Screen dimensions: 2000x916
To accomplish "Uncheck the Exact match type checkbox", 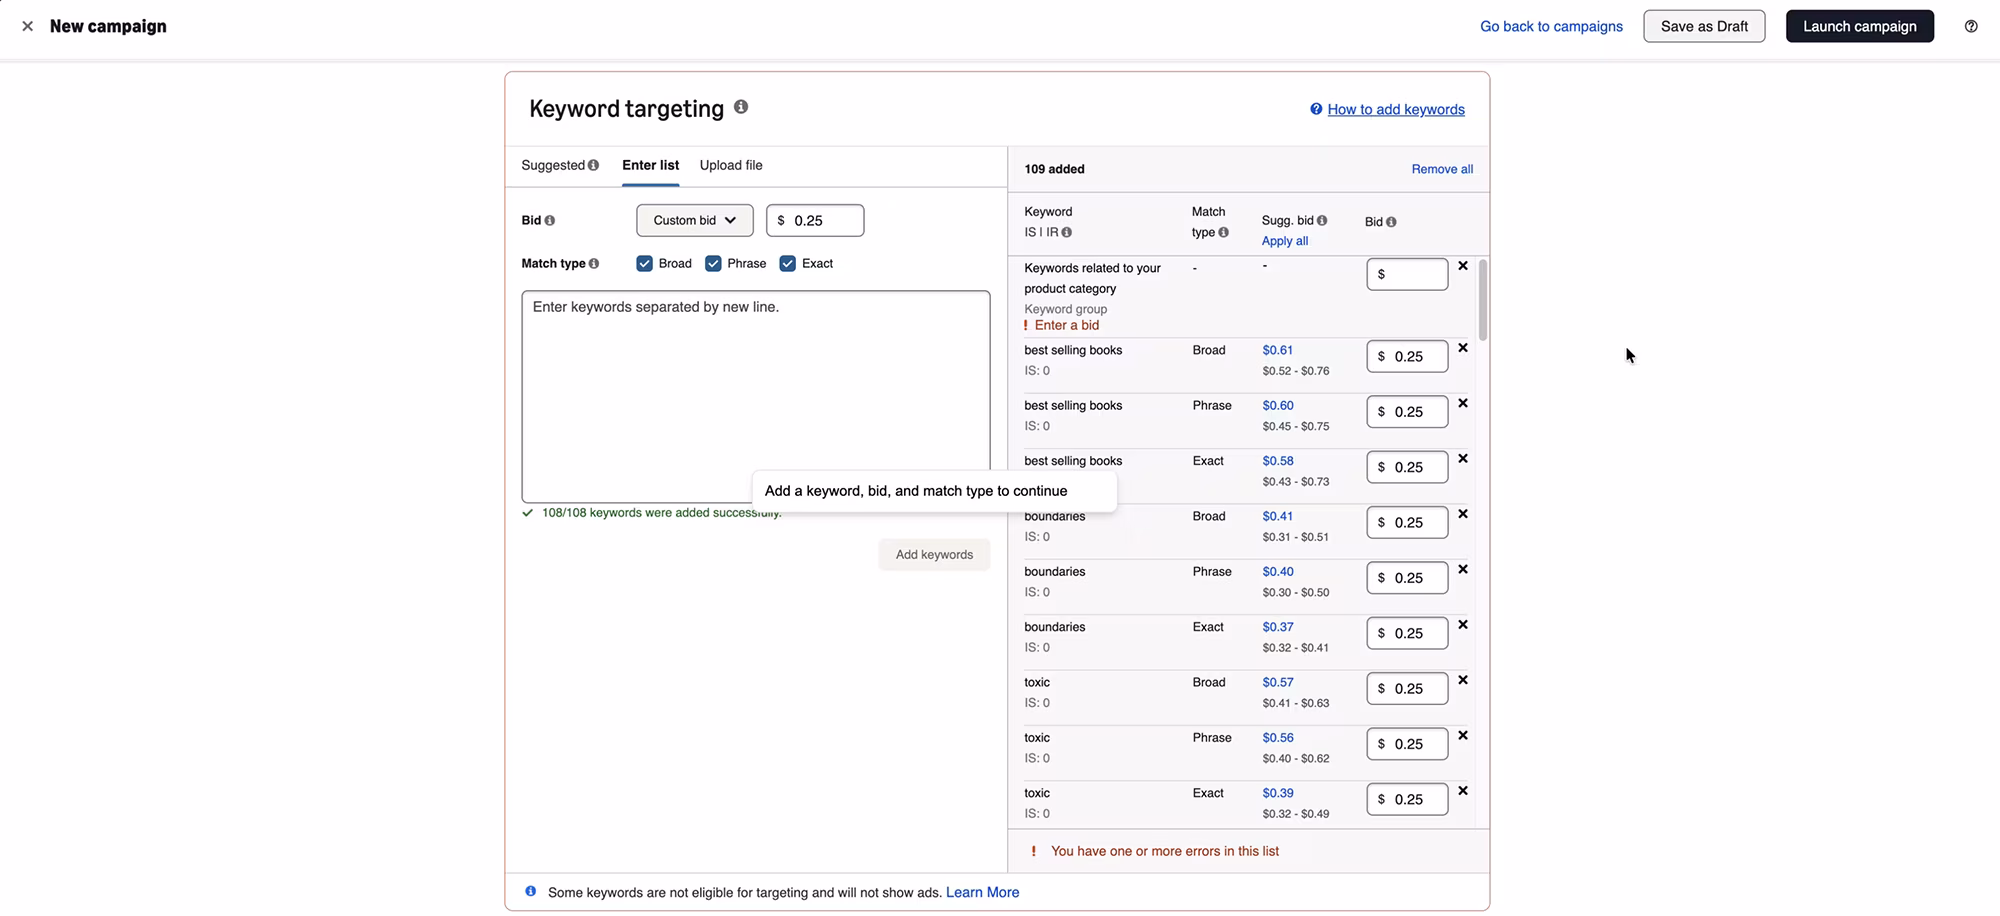I will click(787, 263).
